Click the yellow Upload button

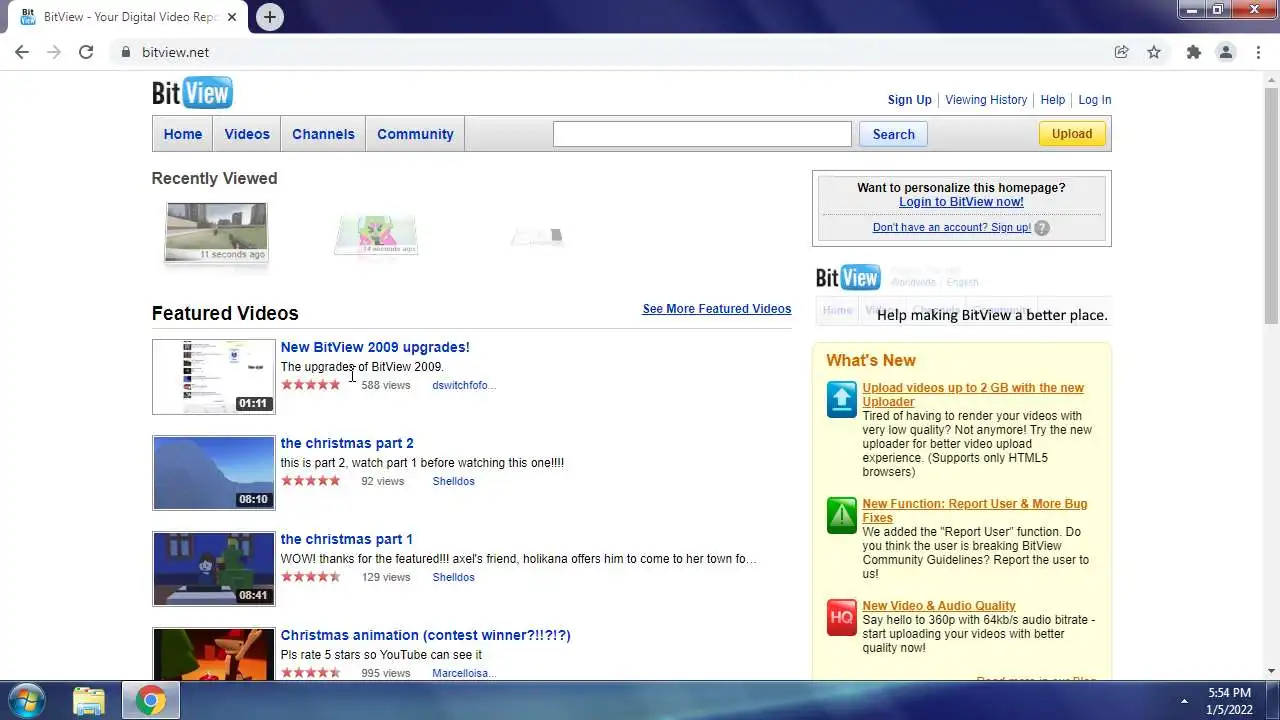[x=1072, y=134]
